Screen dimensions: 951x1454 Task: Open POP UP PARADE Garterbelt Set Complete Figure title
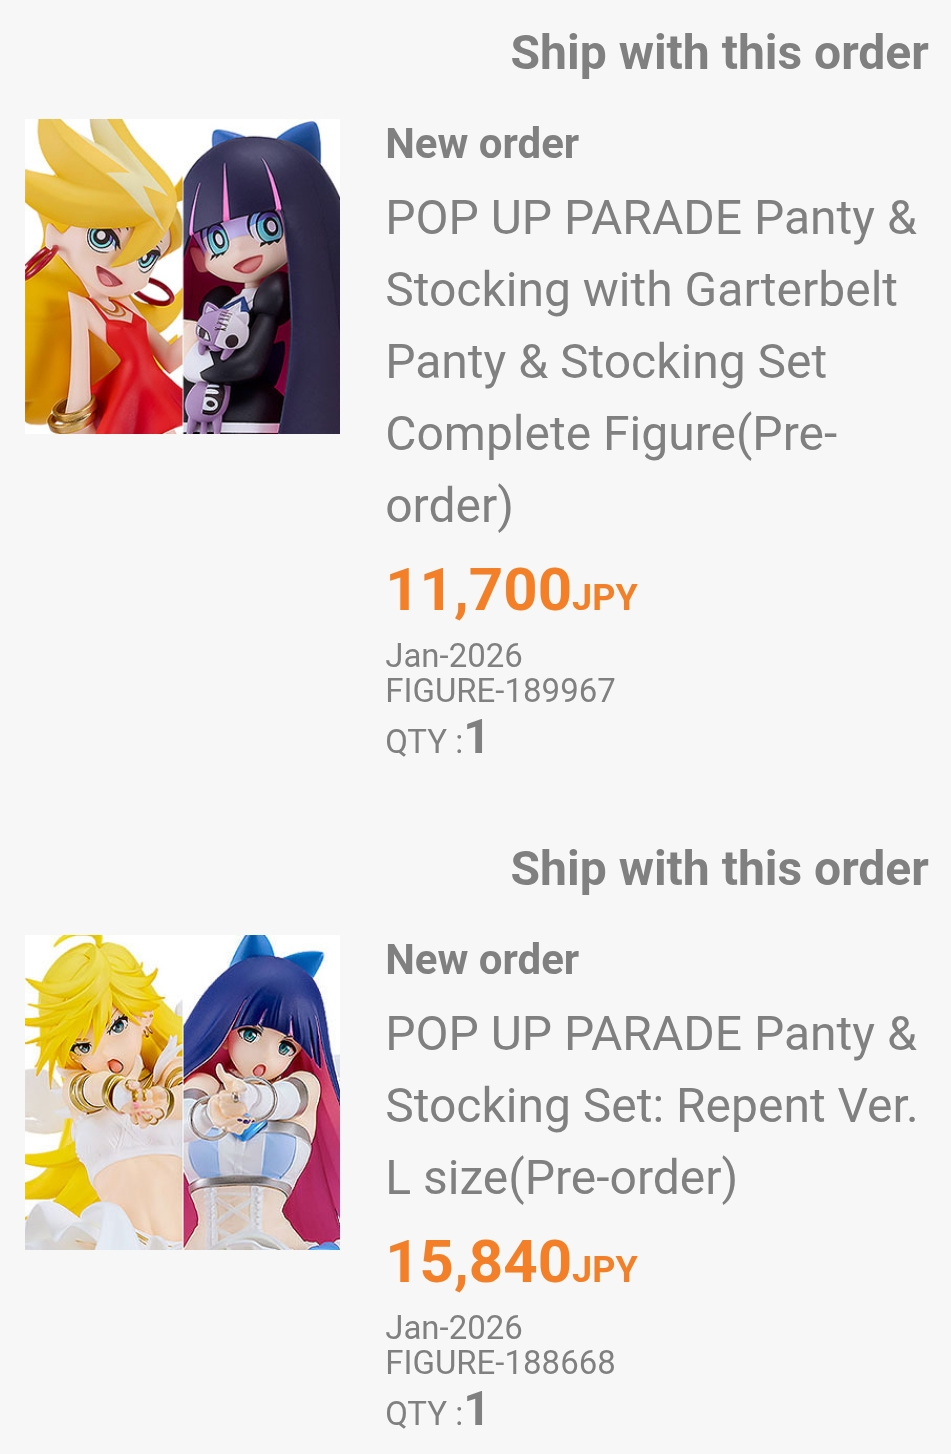coord(652,361)
